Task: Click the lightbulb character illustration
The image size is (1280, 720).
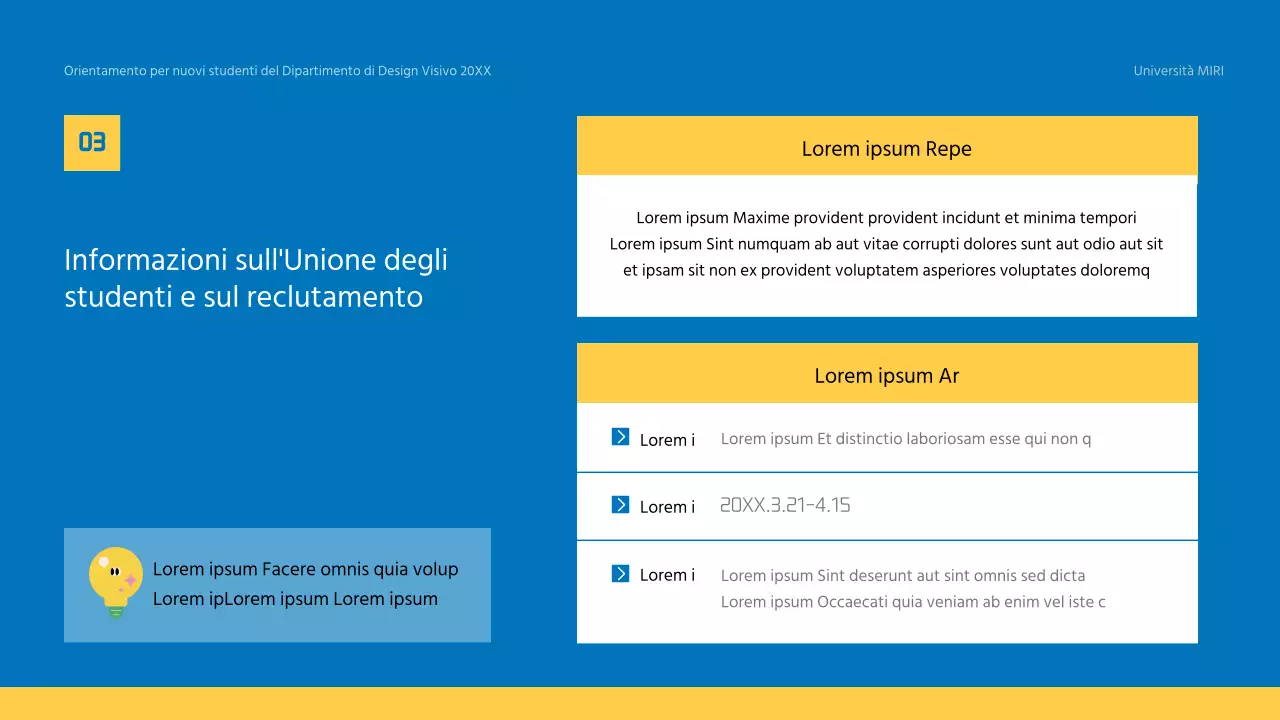Action: (114, 585)
